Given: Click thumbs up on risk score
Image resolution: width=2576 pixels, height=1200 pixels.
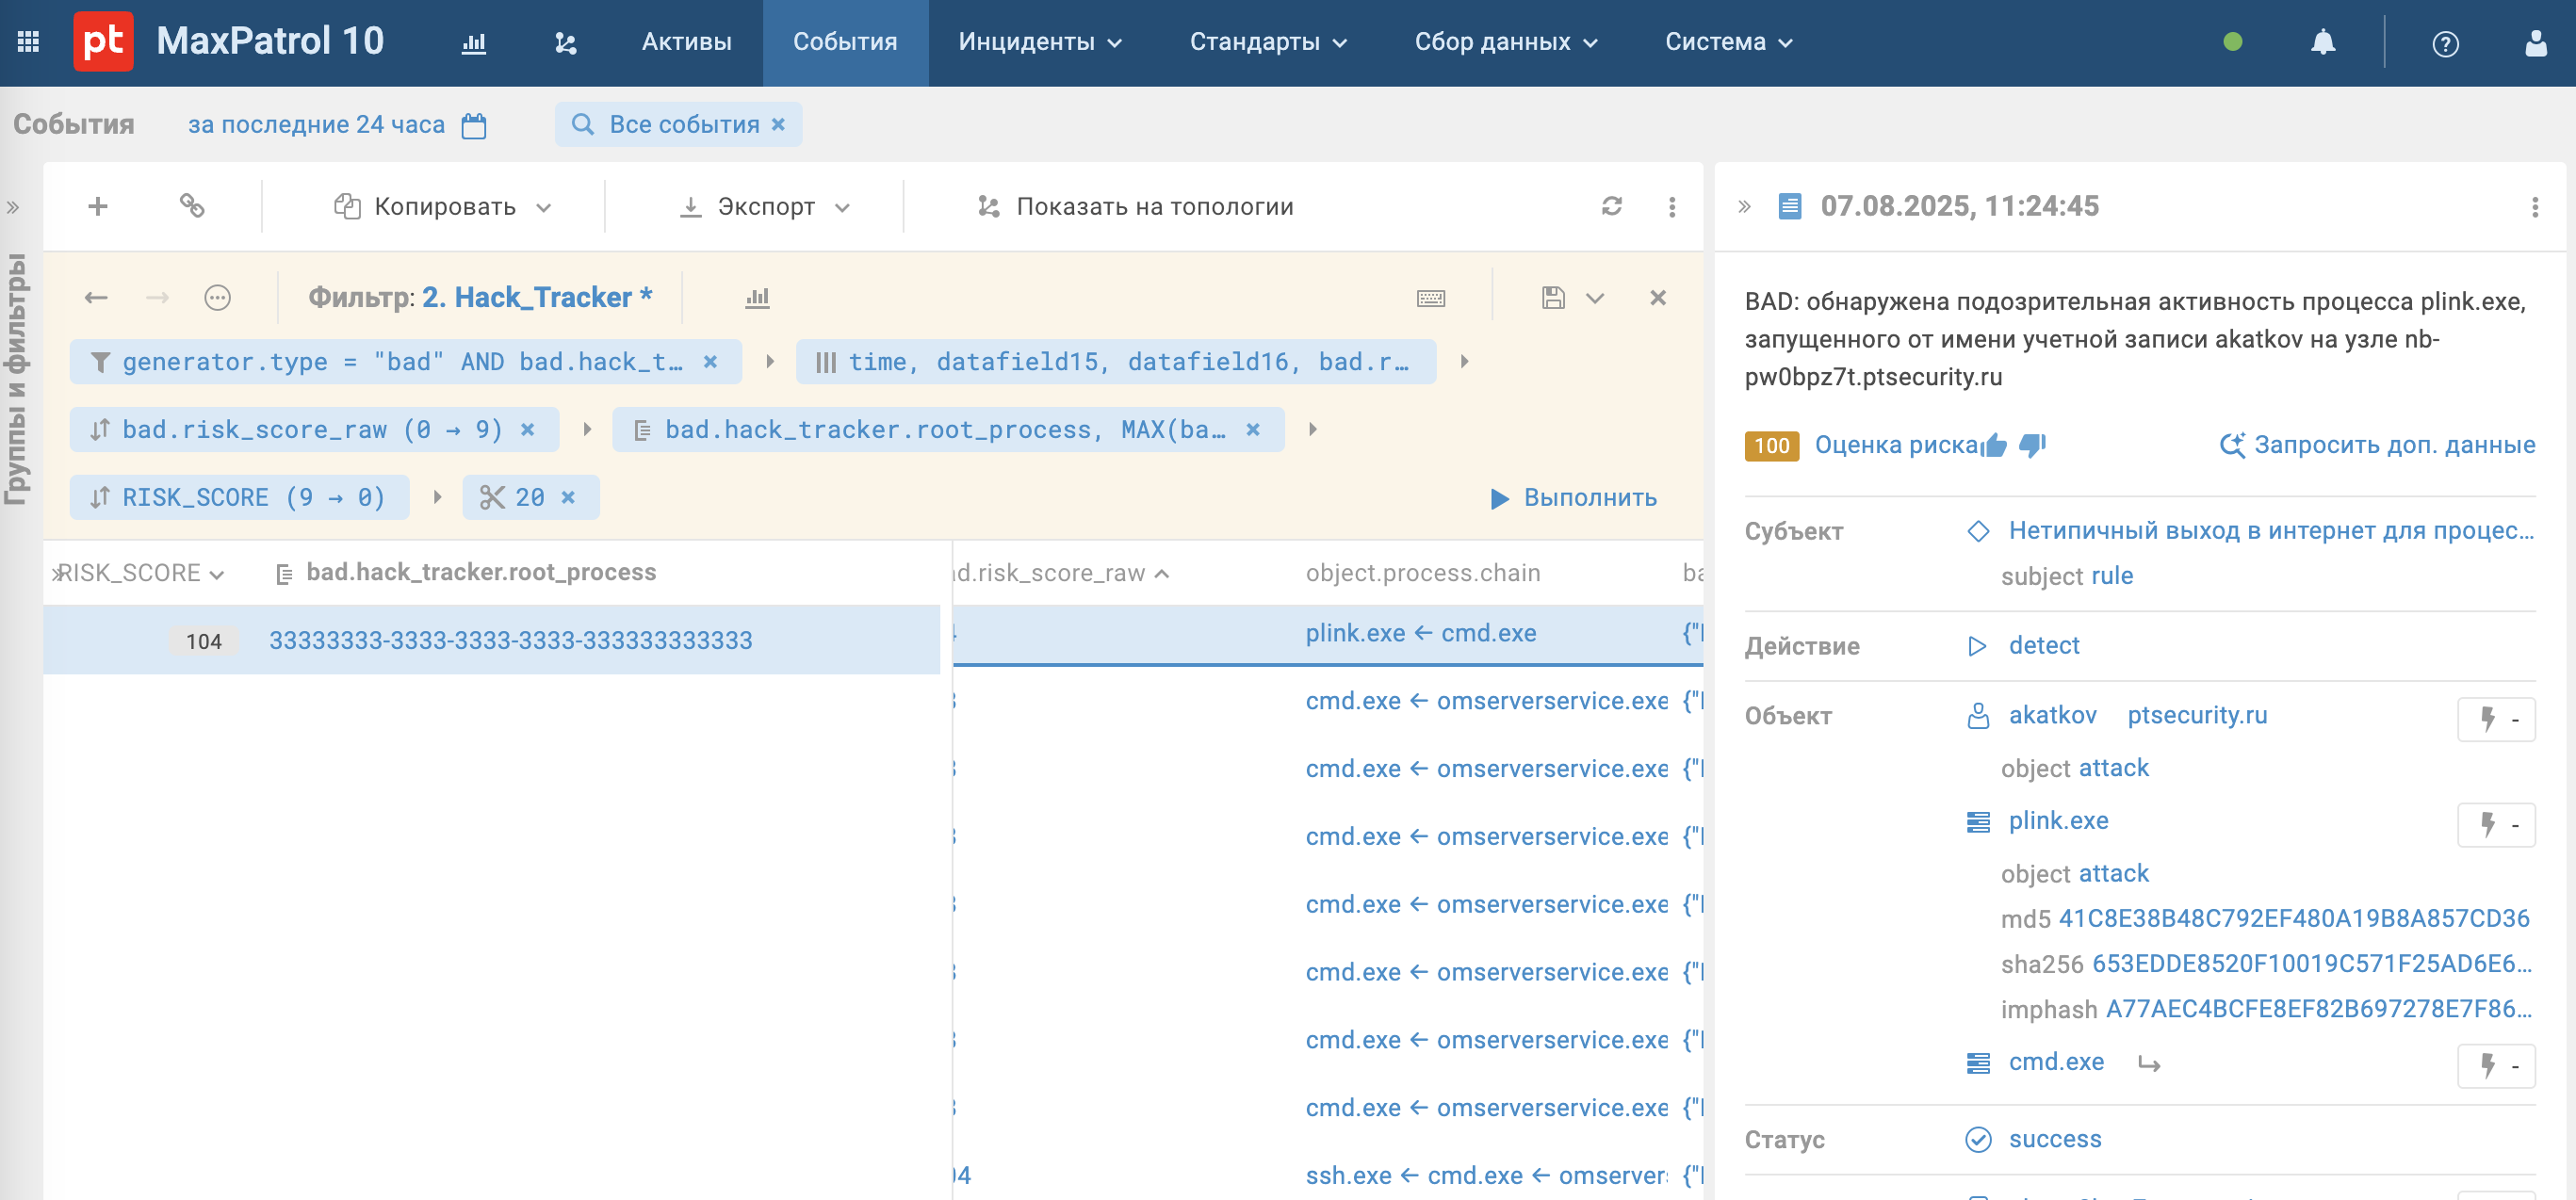Looking at the screenshot, I should (x=1994, y=445).
